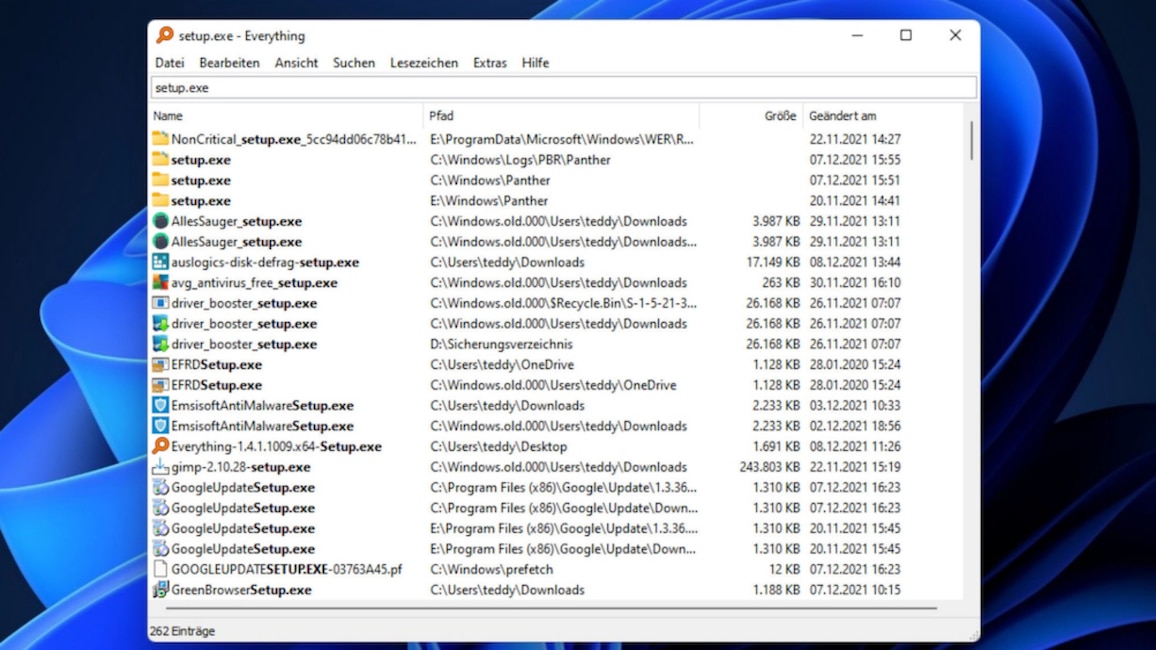
Task: Click the EmsisoftAntiMalwareSetup.exe icon dated 03.12.2021
Action: point(160,405)
